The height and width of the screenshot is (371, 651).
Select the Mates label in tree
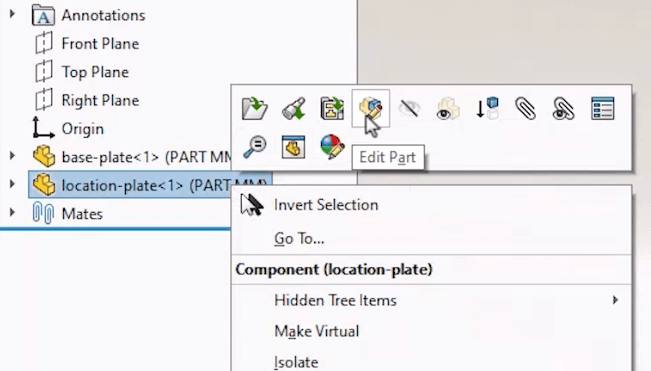[x=82, y=214]
